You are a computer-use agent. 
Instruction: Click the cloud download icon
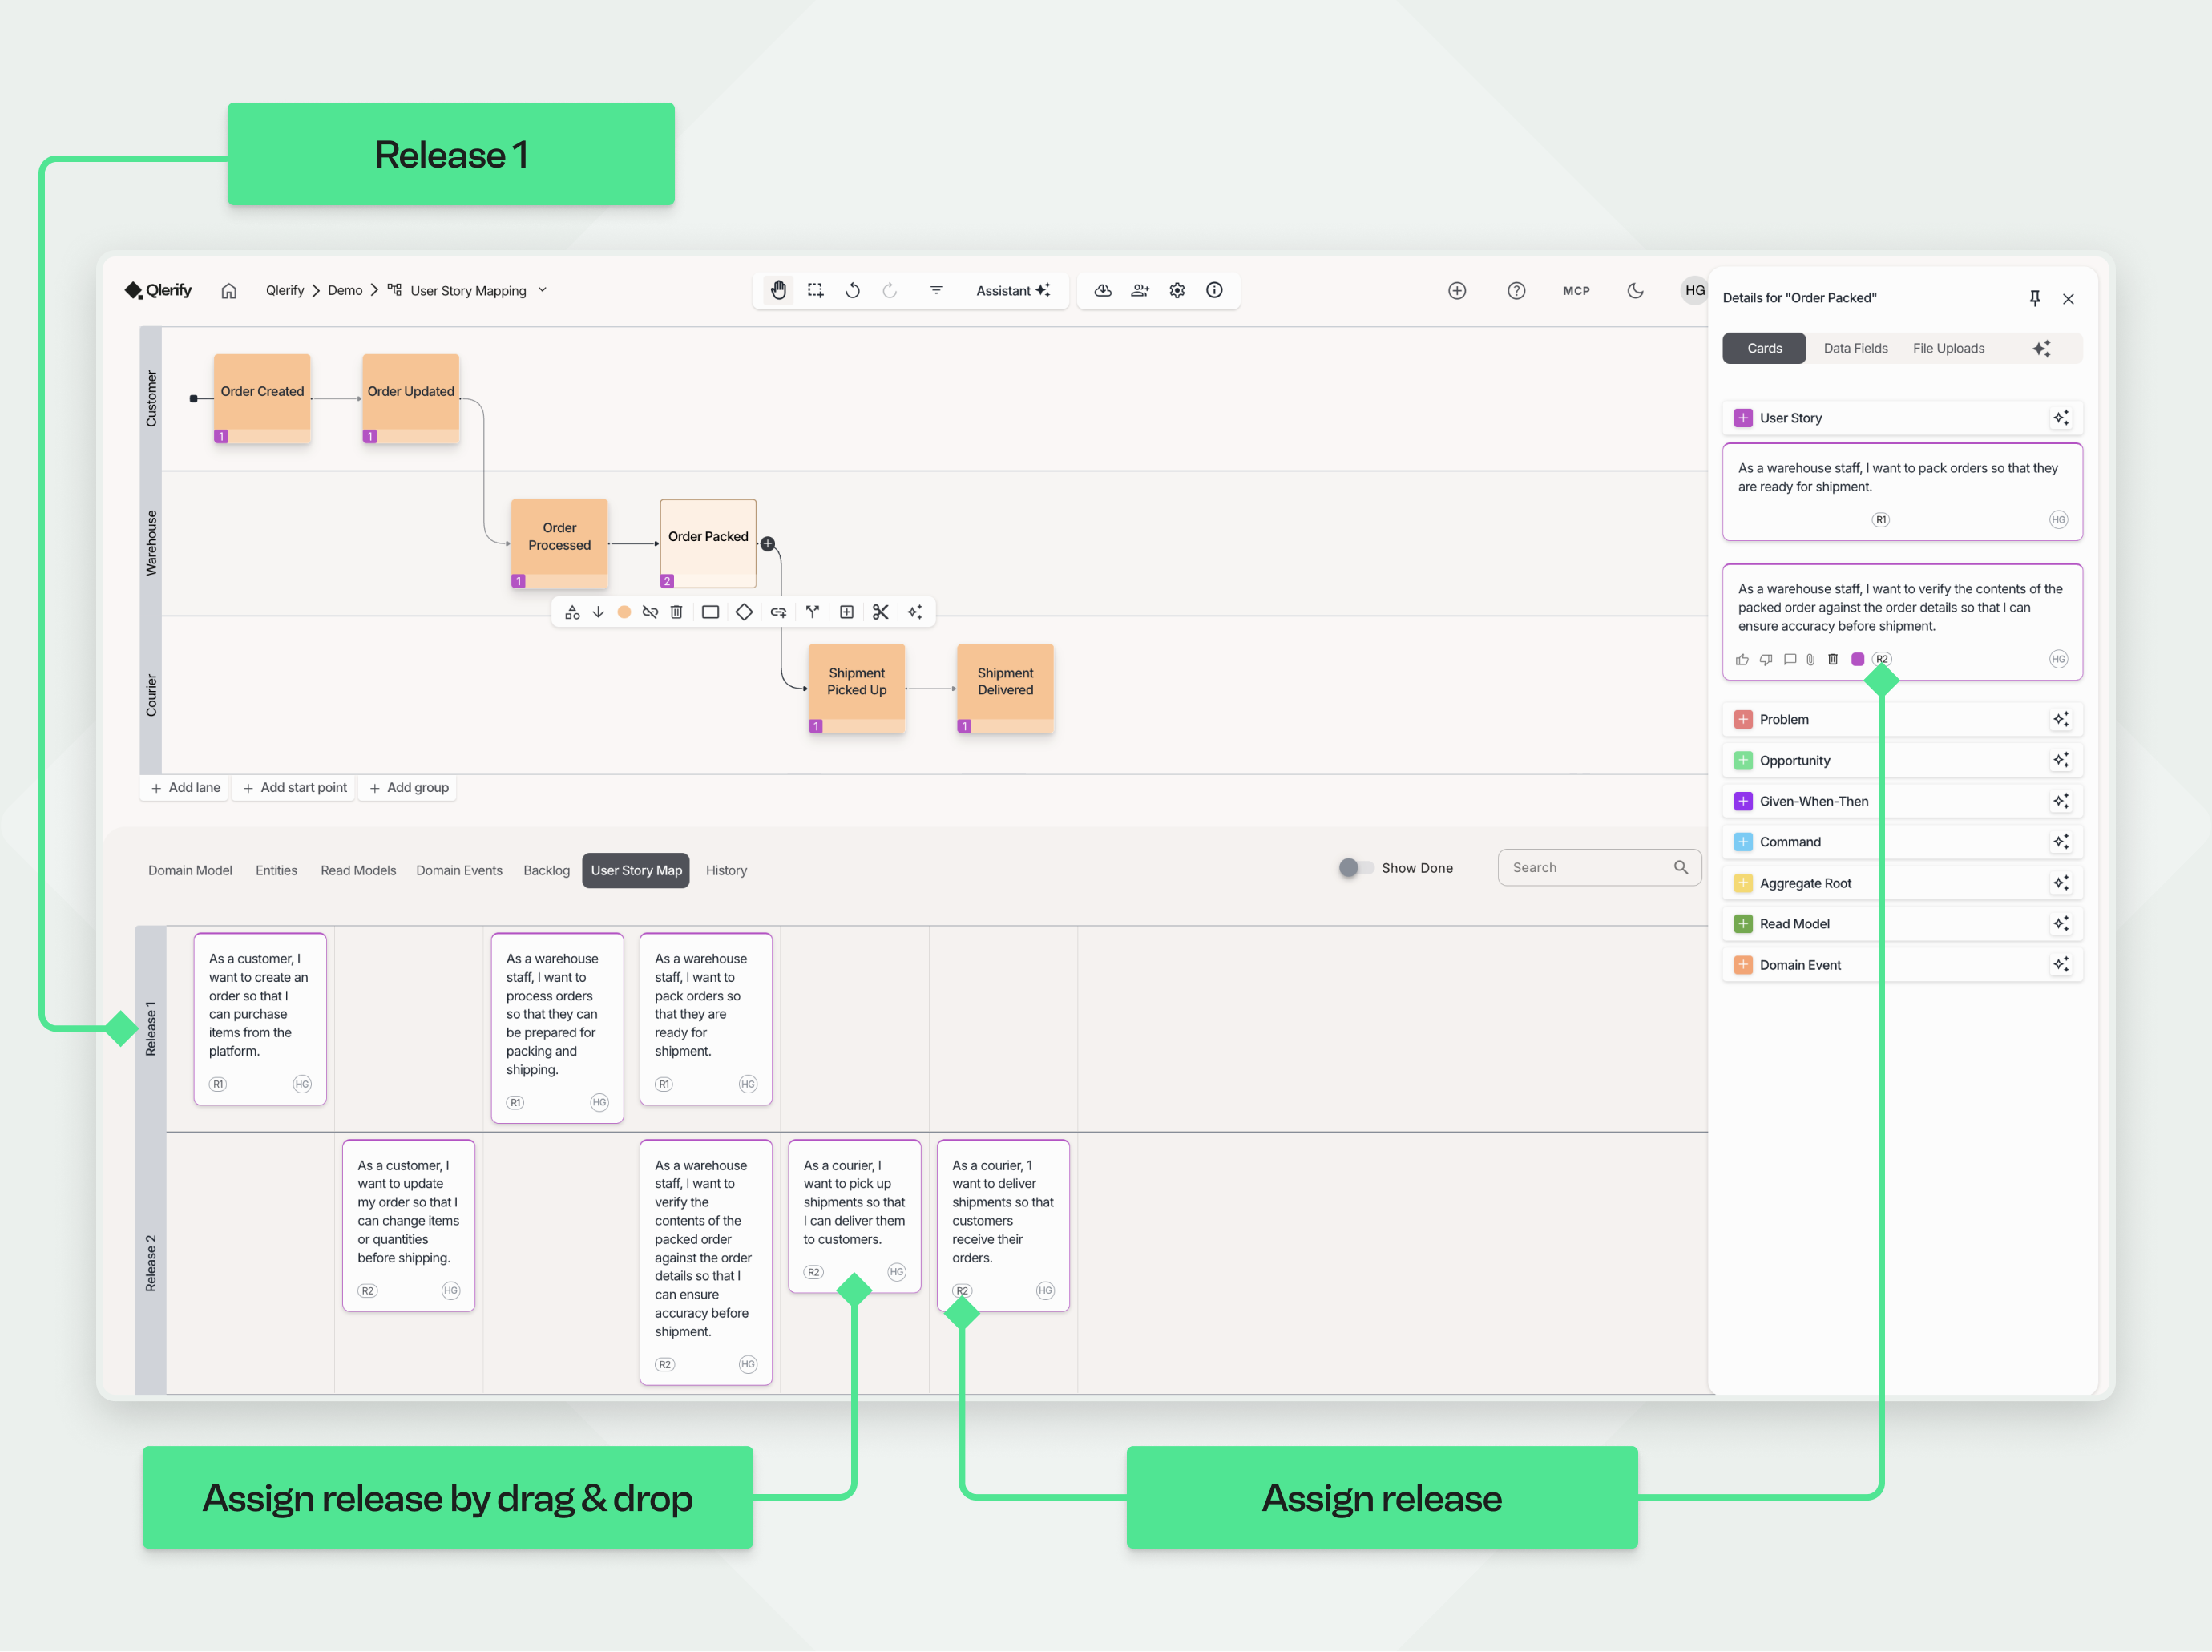click(x=1103, y=290)
